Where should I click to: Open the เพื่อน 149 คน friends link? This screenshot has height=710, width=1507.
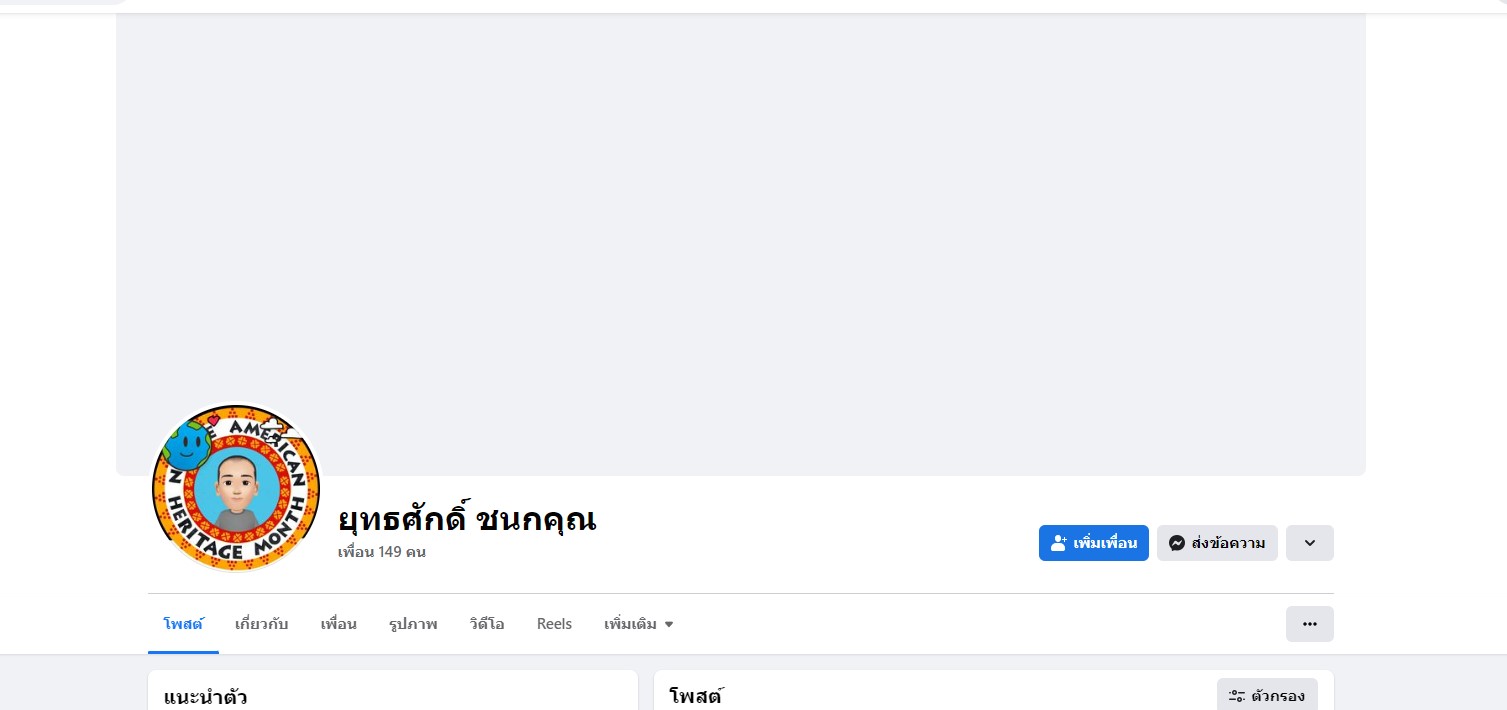[381, 552]
